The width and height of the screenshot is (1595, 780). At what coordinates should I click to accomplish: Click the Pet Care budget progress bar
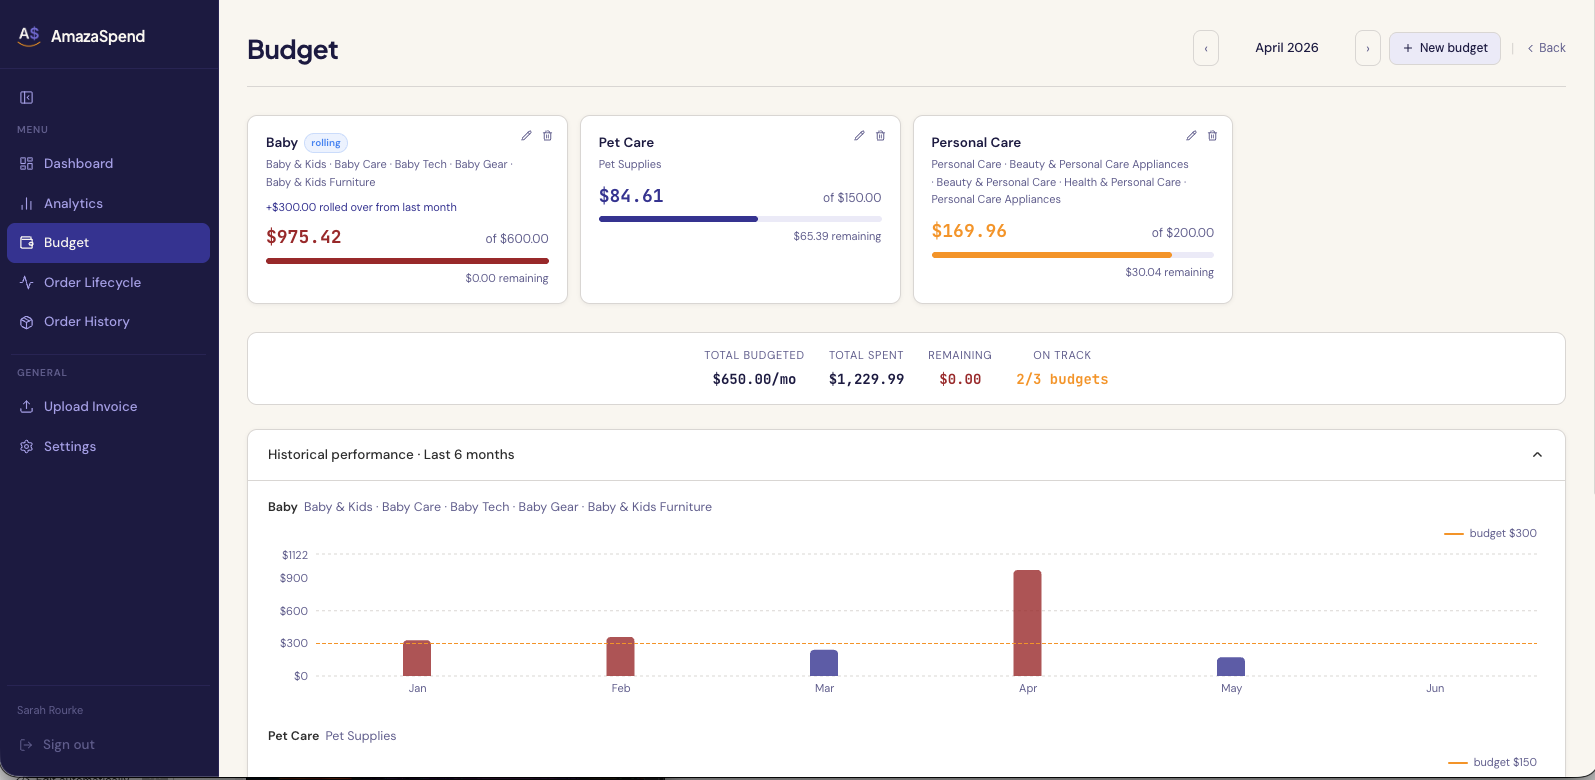[740, 219]
